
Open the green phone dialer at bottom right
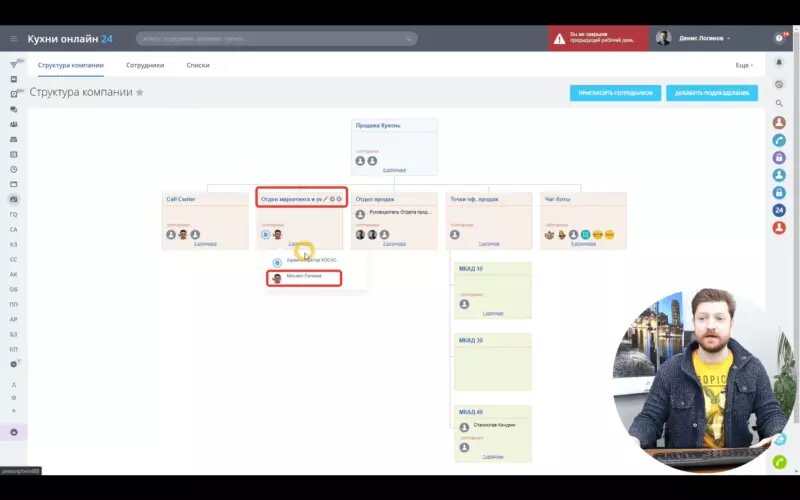(x=780, y=462)
